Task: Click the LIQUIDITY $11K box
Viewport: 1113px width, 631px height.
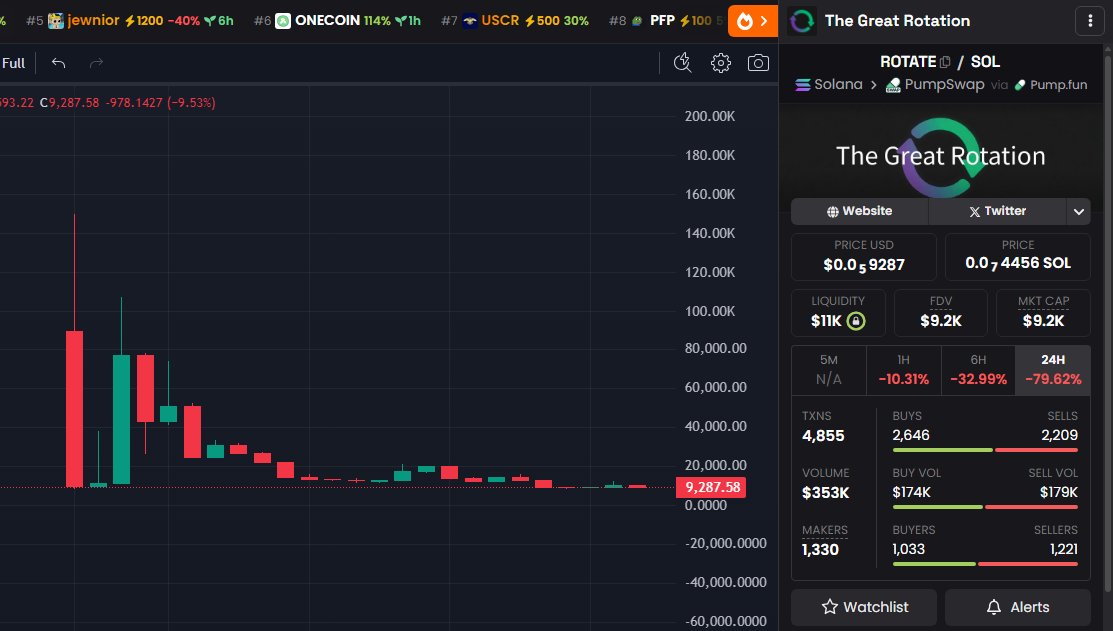Action: pos(838,313)
